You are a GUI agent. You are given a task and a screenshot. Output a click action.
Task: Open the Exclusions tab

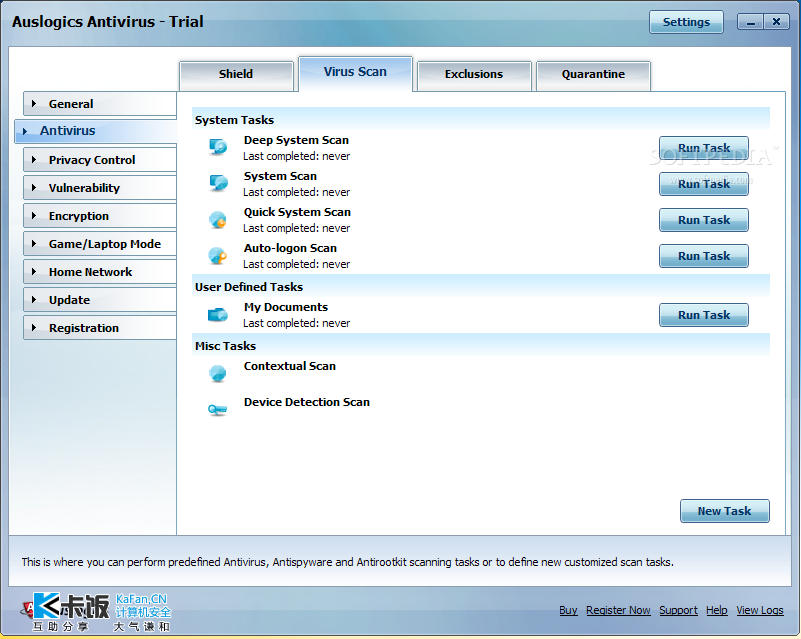click(474, 75)
